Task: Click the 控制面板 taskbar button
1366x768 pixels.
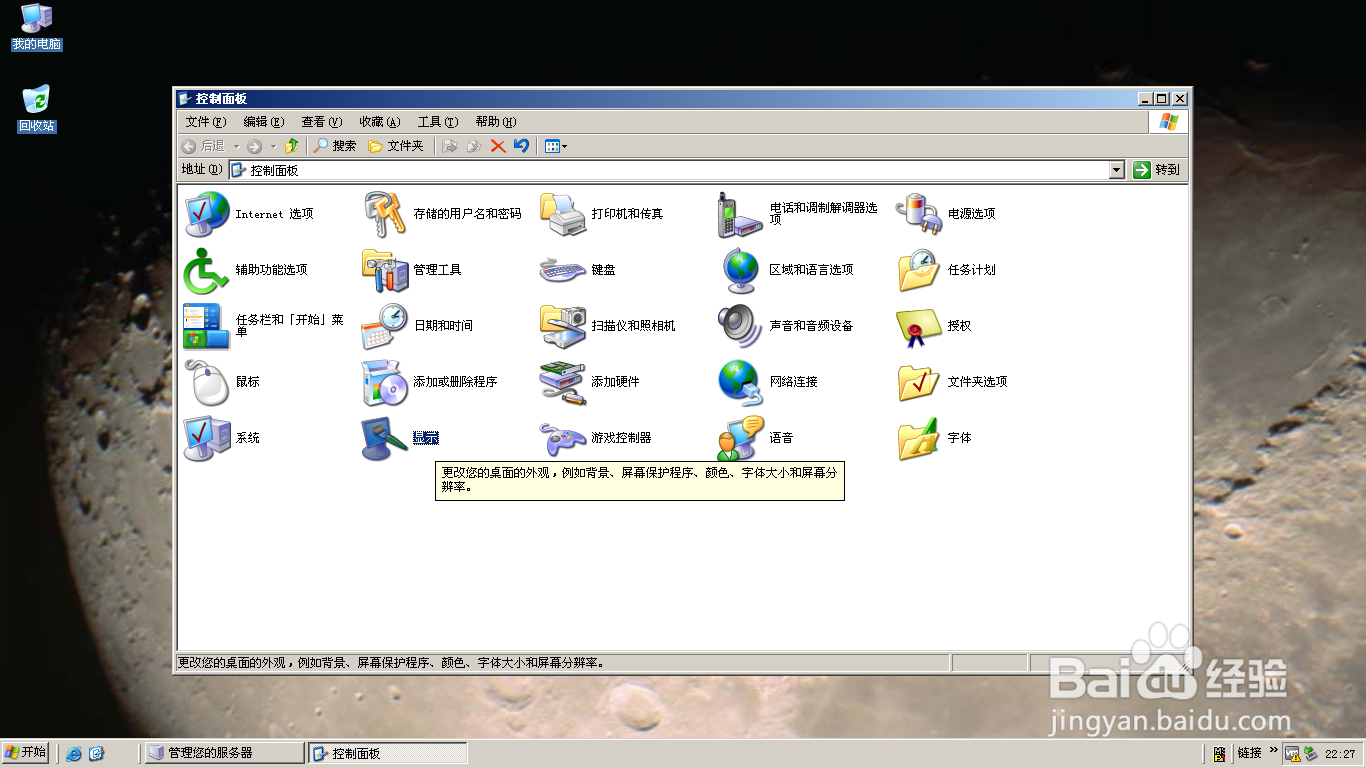Action: tap(388, 753)
